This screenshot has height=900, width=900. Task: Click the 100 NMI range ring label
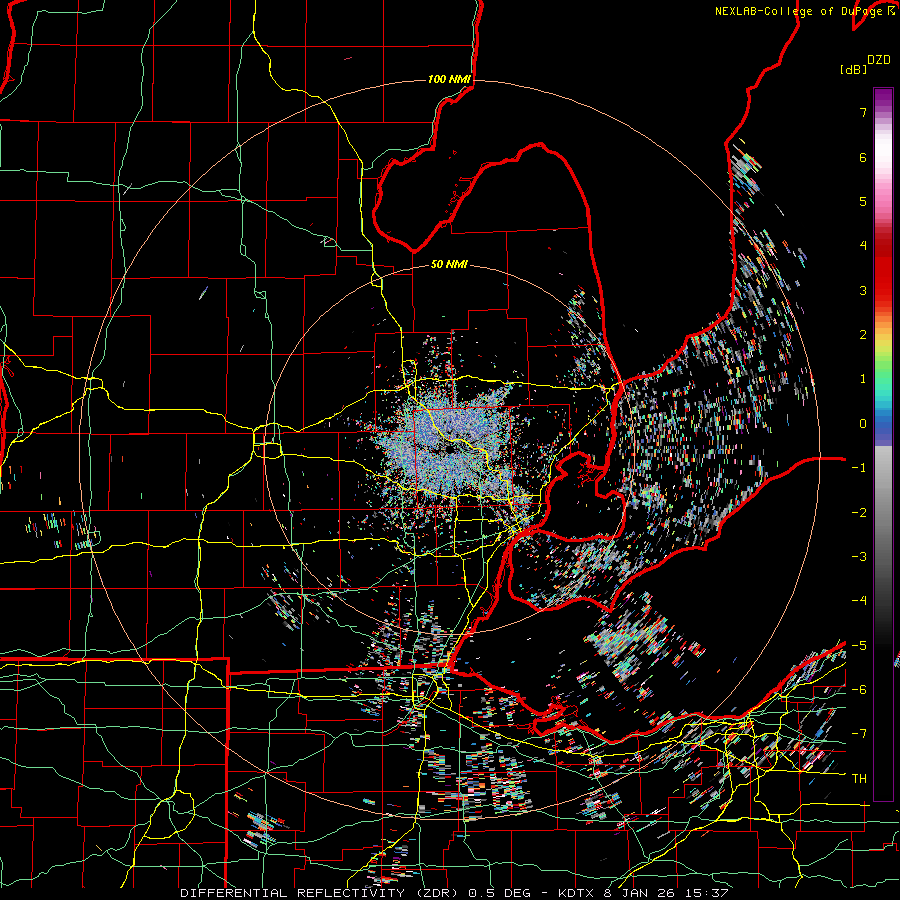[449, 79]
